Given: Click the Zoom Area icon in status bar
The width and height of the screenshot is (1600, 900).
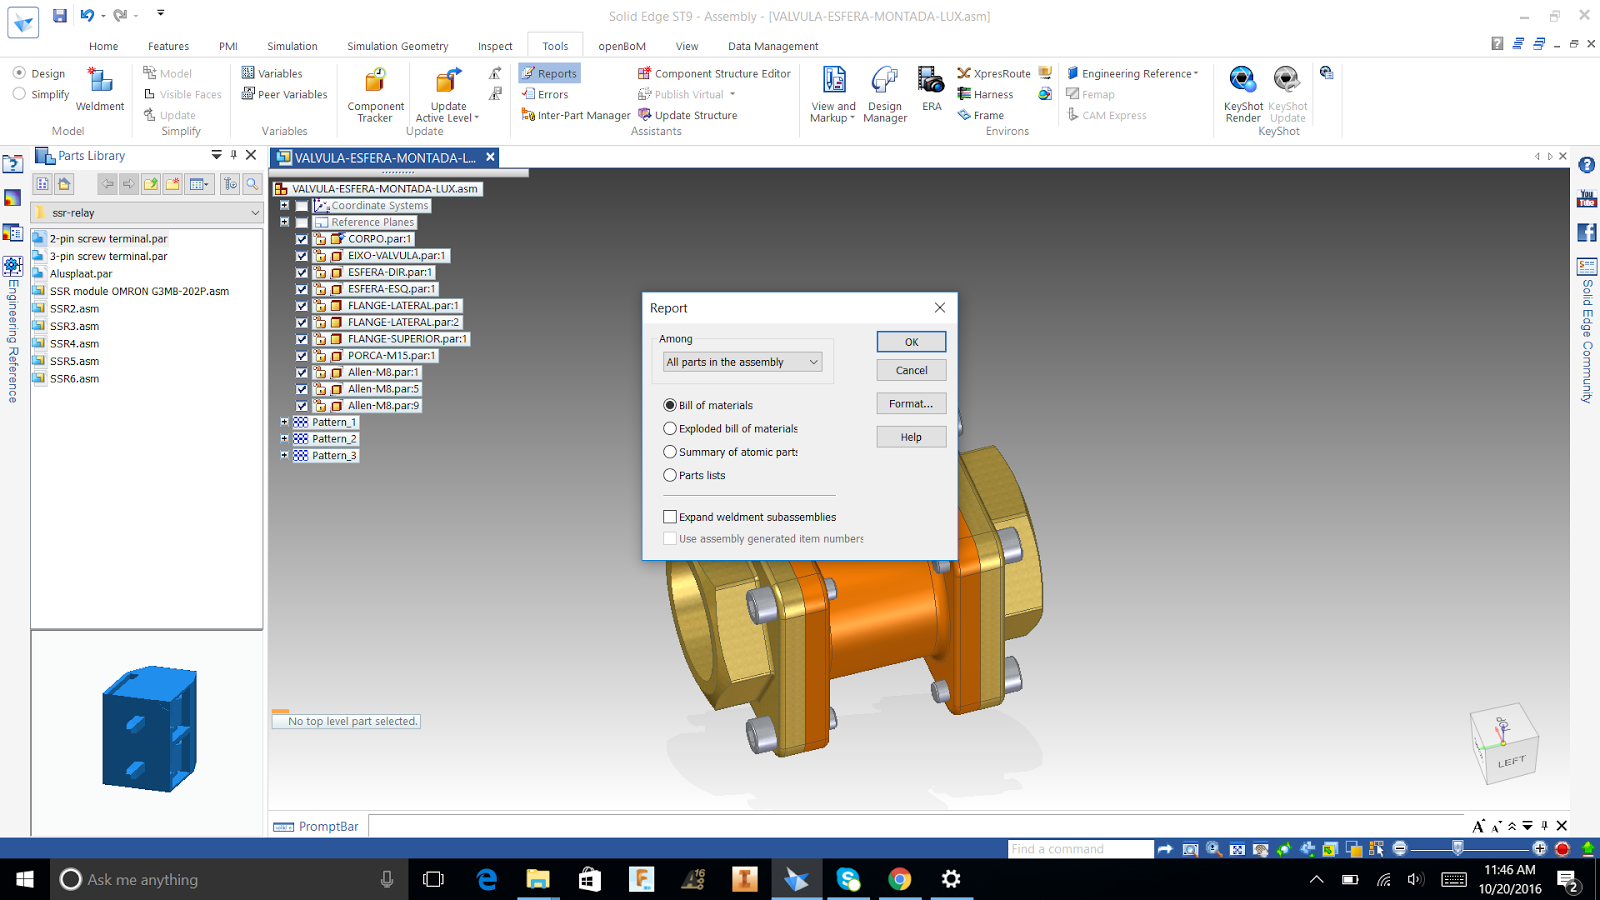Looking at the screenshot, I should [x=1190, y=849].
